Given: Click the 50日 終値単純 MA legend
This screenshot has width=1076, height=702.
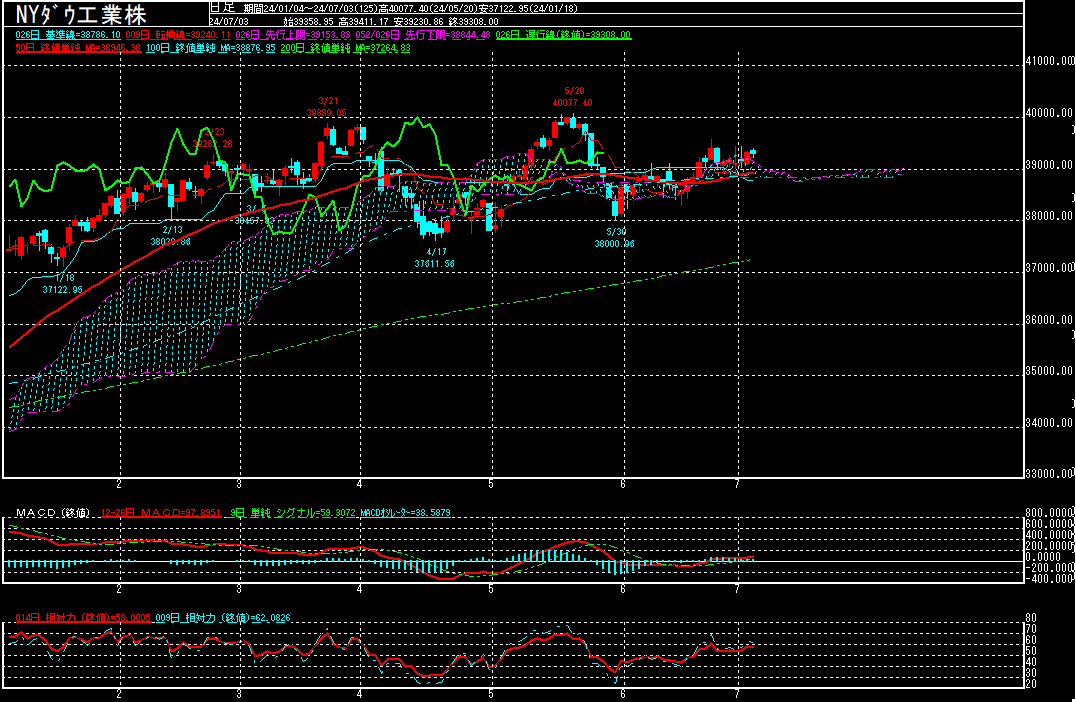Looking at the screenshot, I should (78, 48).
